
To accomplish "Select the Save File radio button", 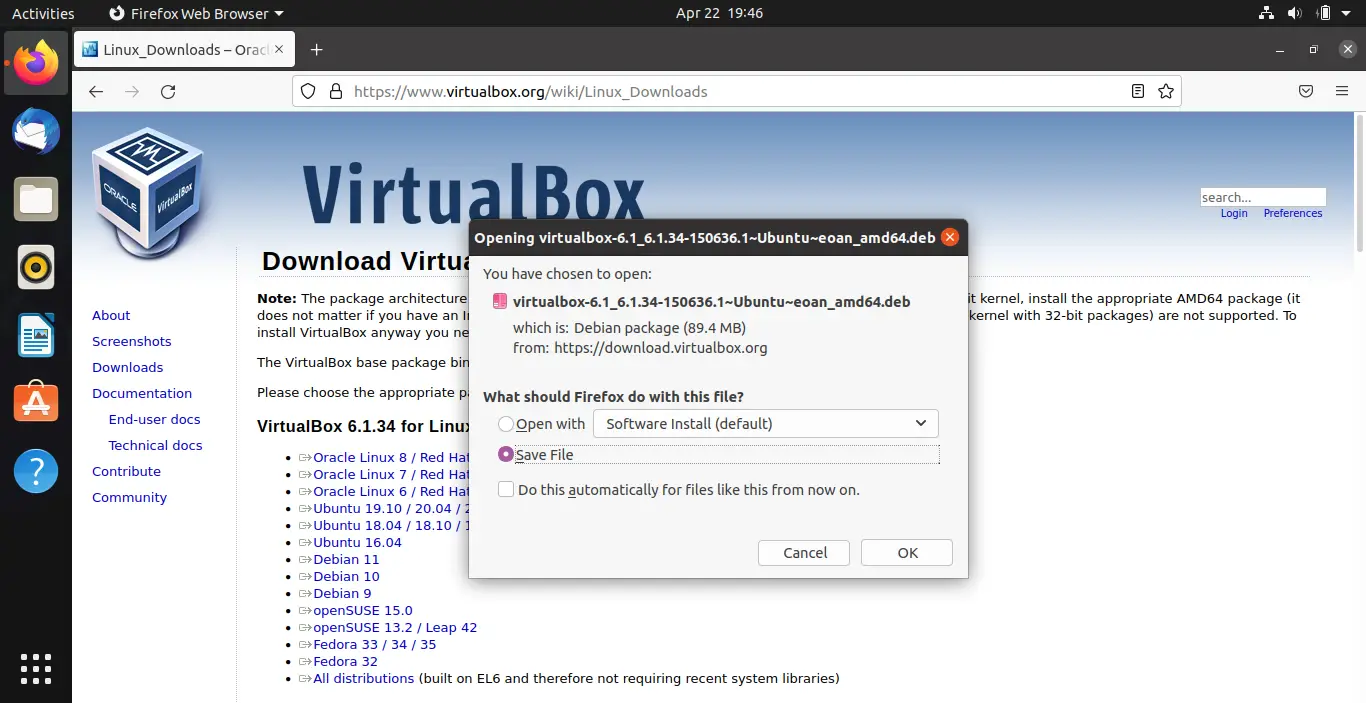I will [506, 454].
